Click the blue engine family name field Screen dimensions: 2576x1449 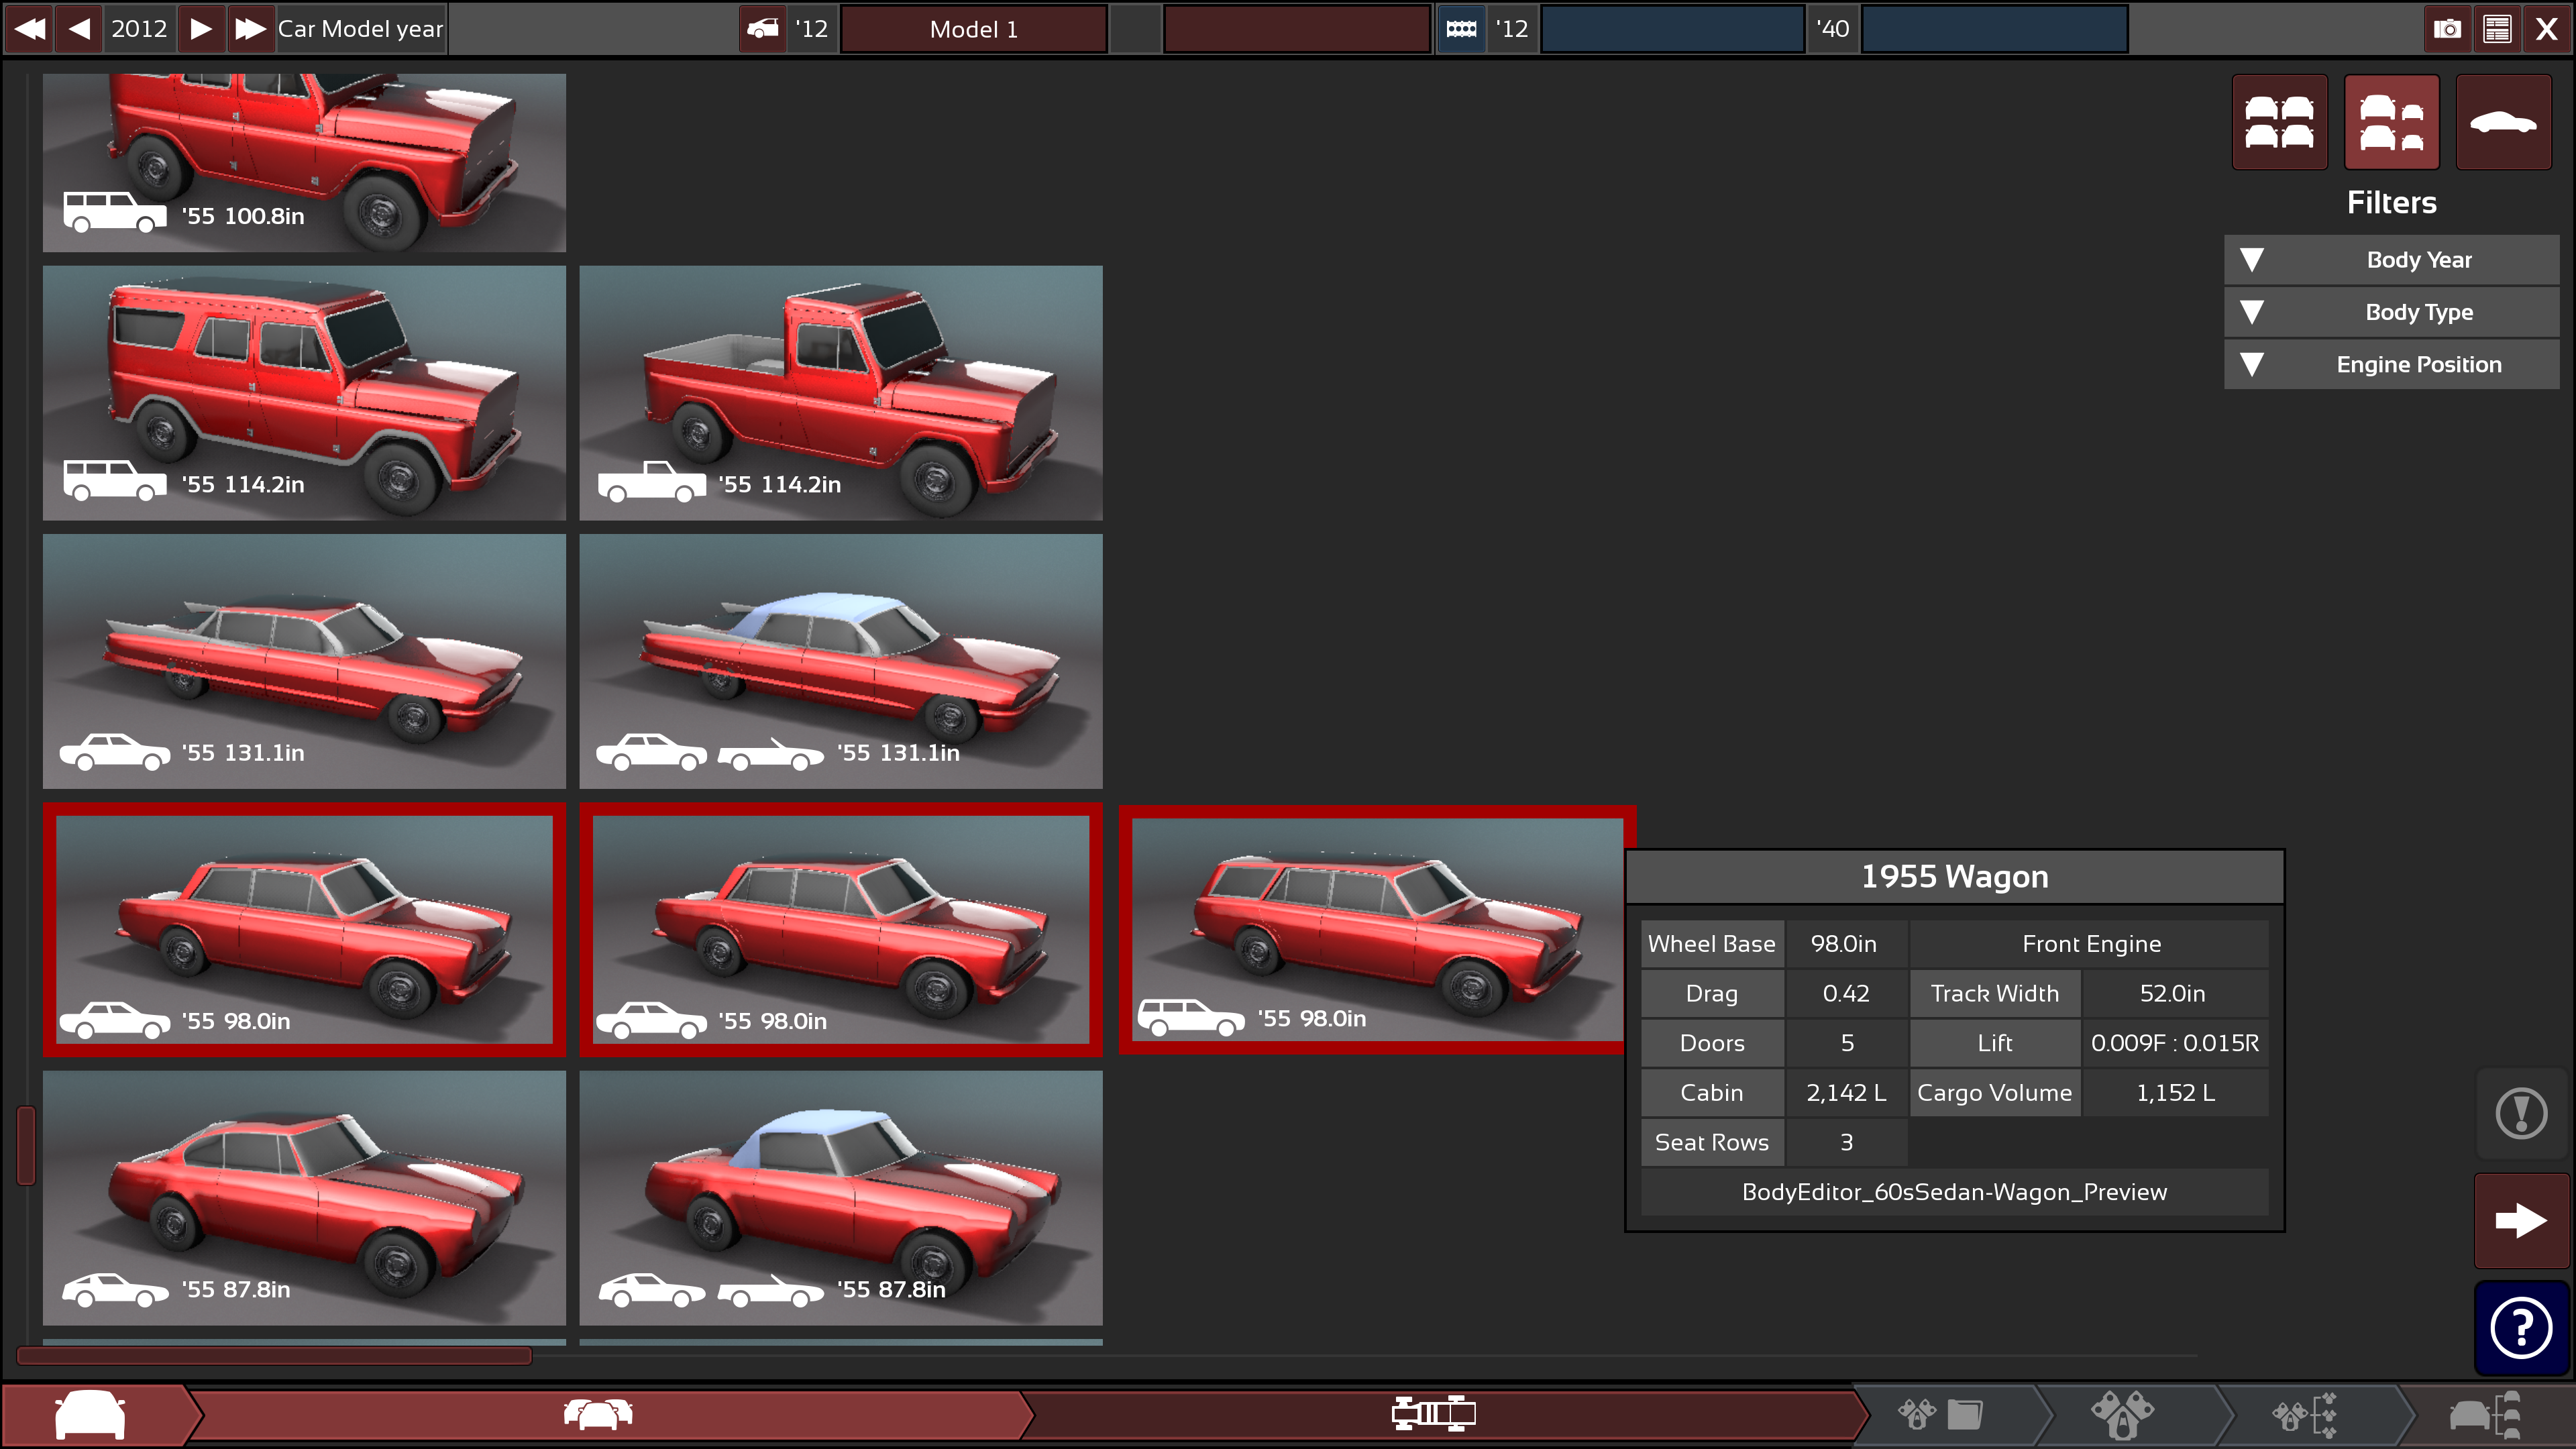click(x=1672, y=29)
